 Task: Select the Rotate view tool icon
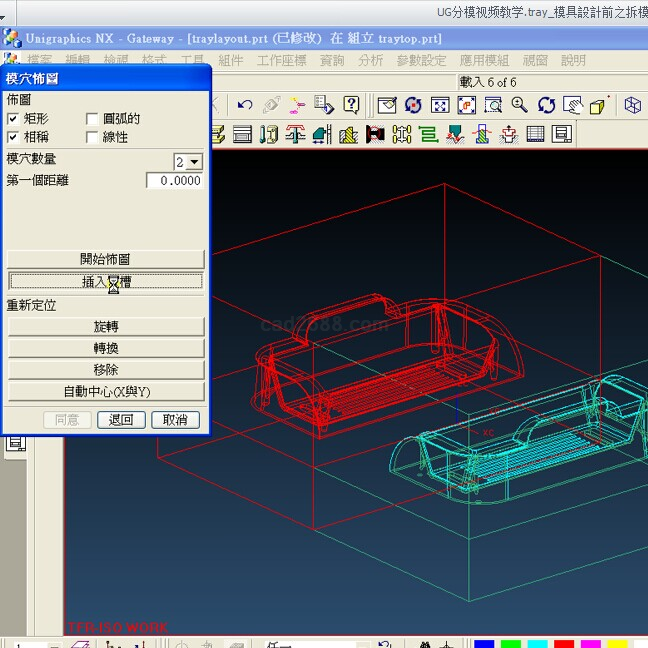pyautogui.click(x=546, y=105)
